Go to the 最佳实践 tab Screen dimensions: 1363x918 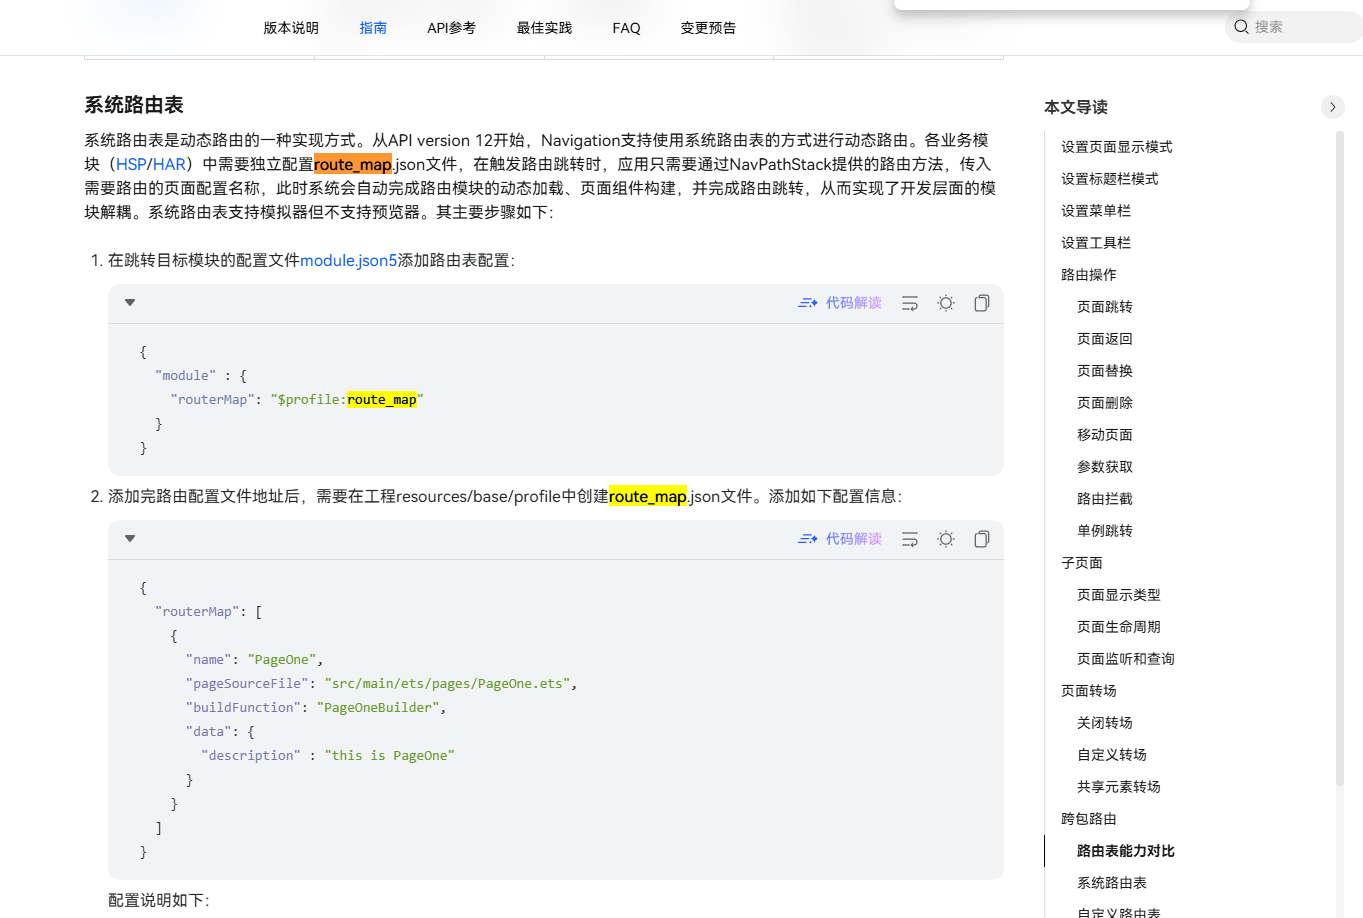(544, 28)
